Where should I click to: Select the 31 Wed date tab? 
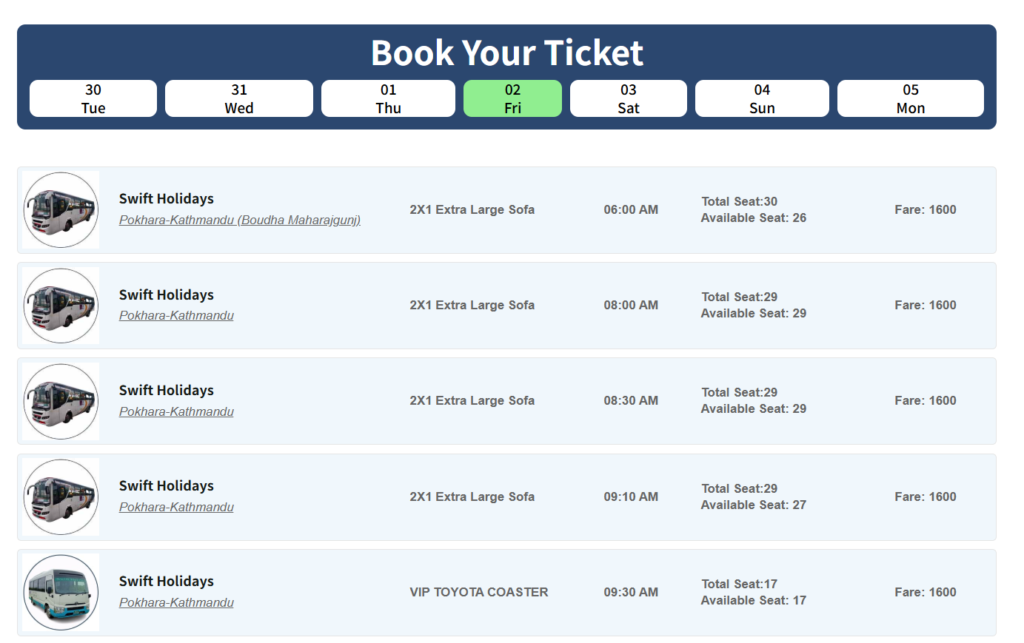click(239, 99)
